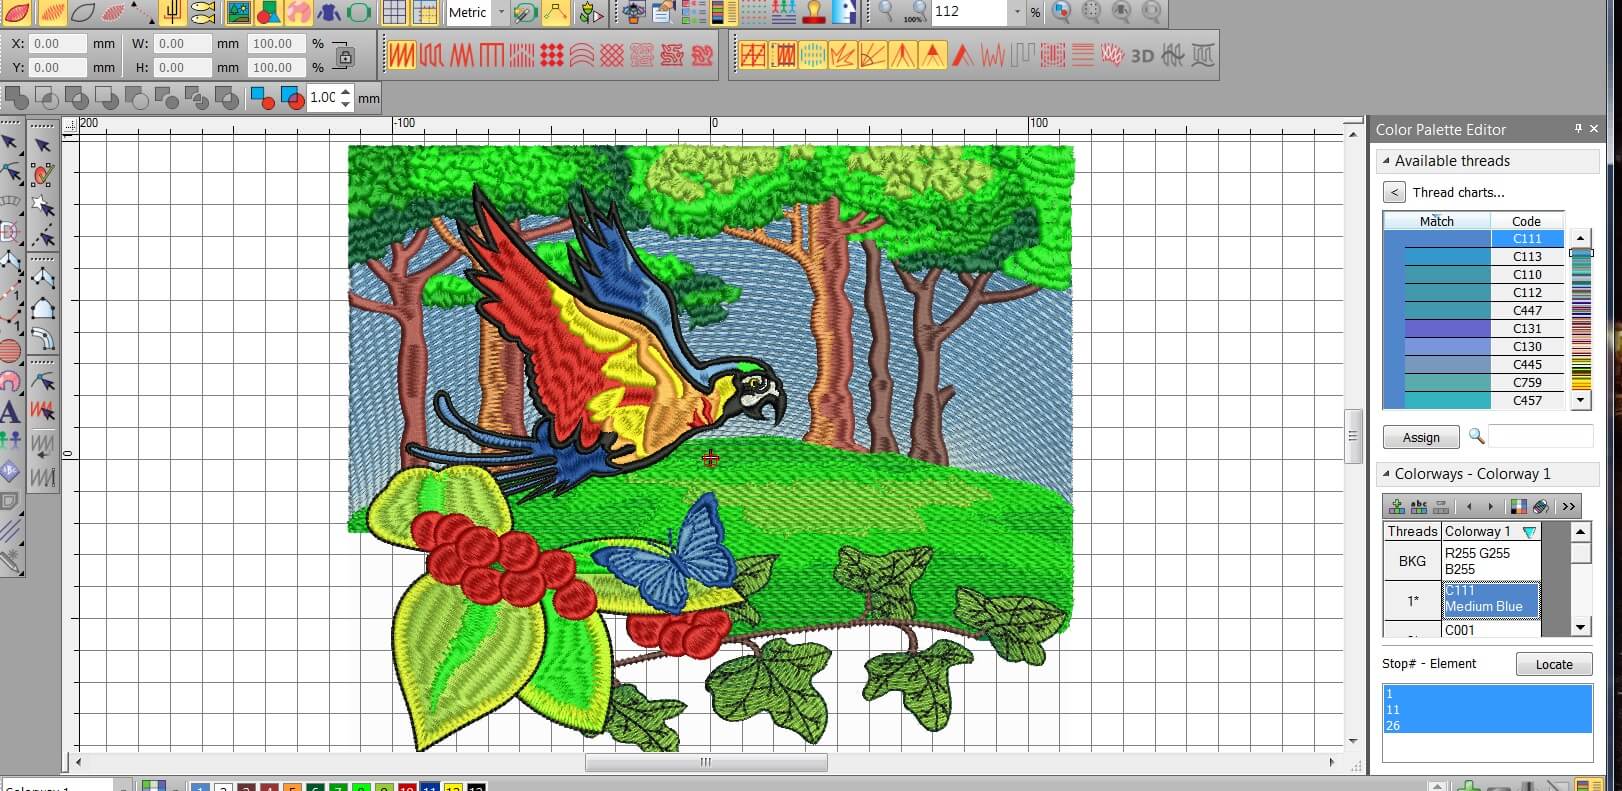The width and height of the screenshot is (1622, 791).
Task: Click the green hoop outline icon
Action: [x=359, y=12]
